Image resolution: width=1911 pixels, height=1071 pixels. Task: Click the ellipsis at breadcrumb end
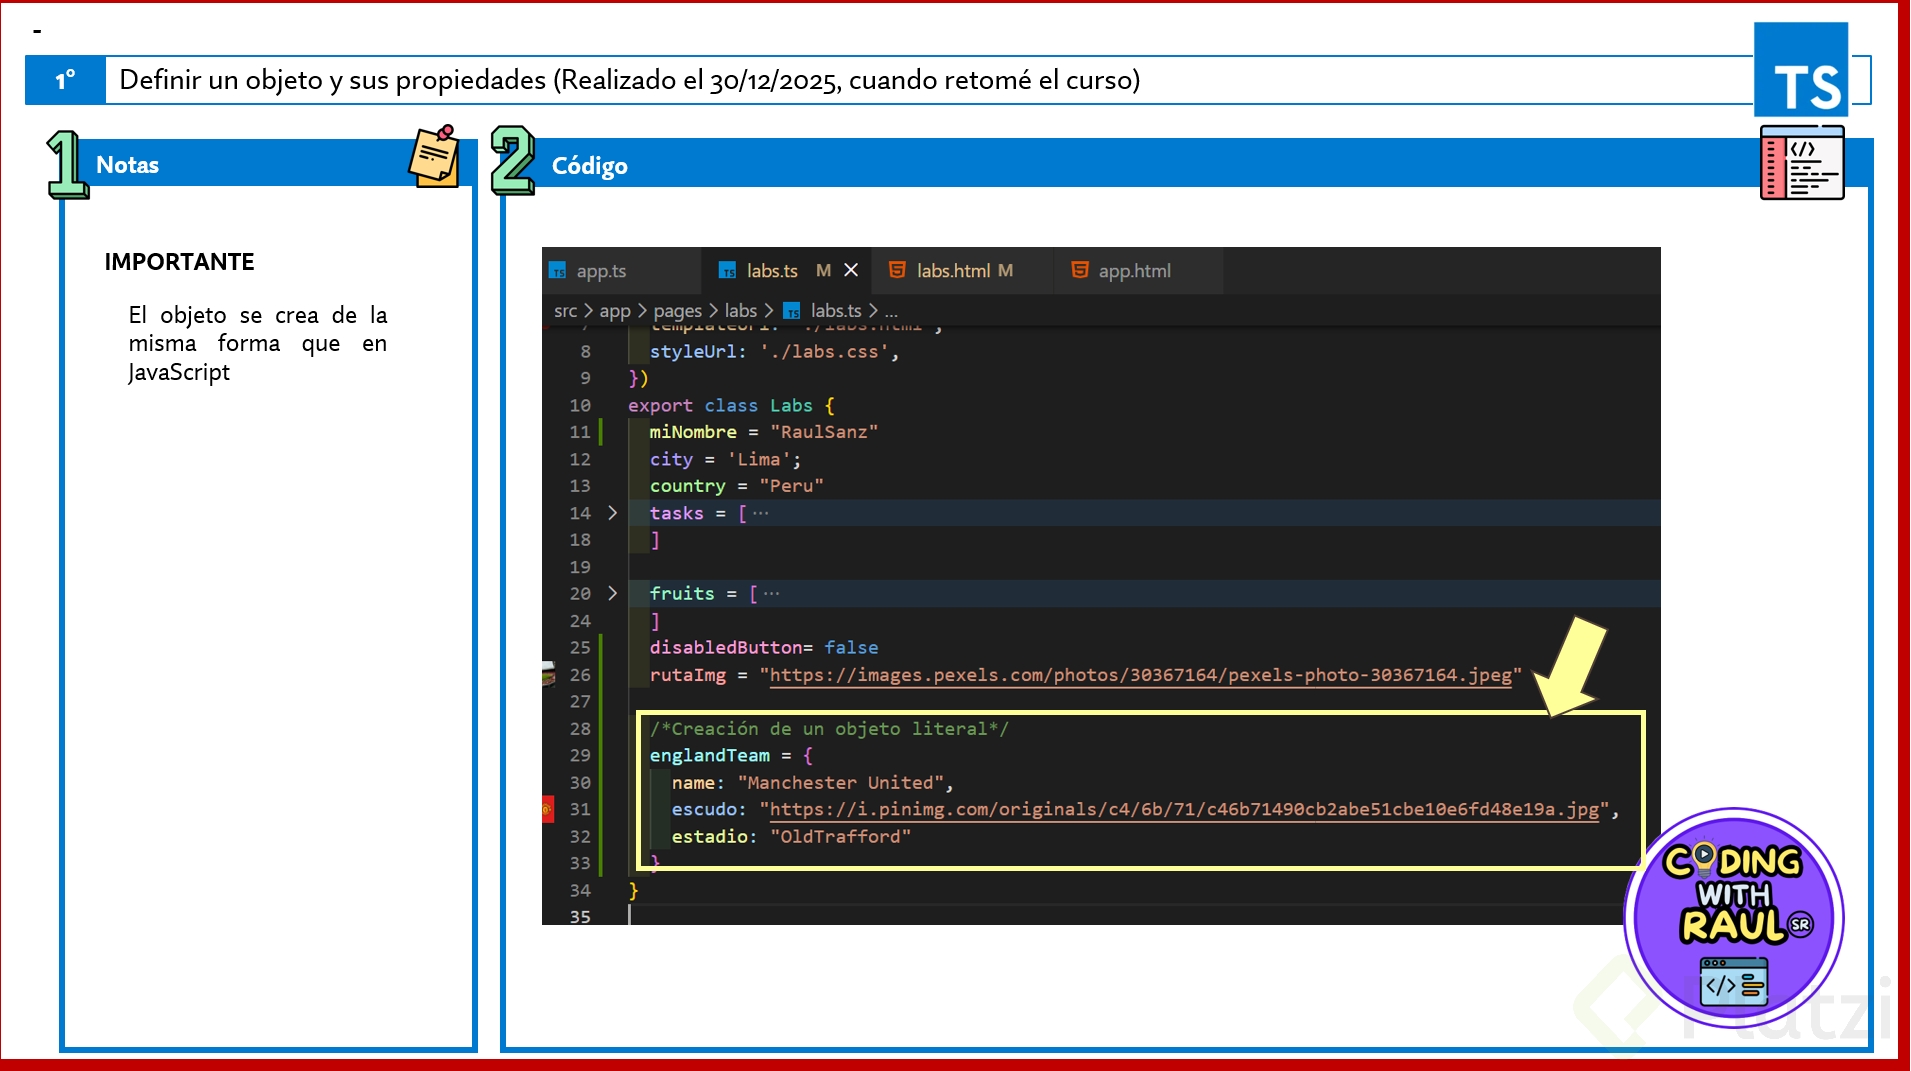coord(891,311)
